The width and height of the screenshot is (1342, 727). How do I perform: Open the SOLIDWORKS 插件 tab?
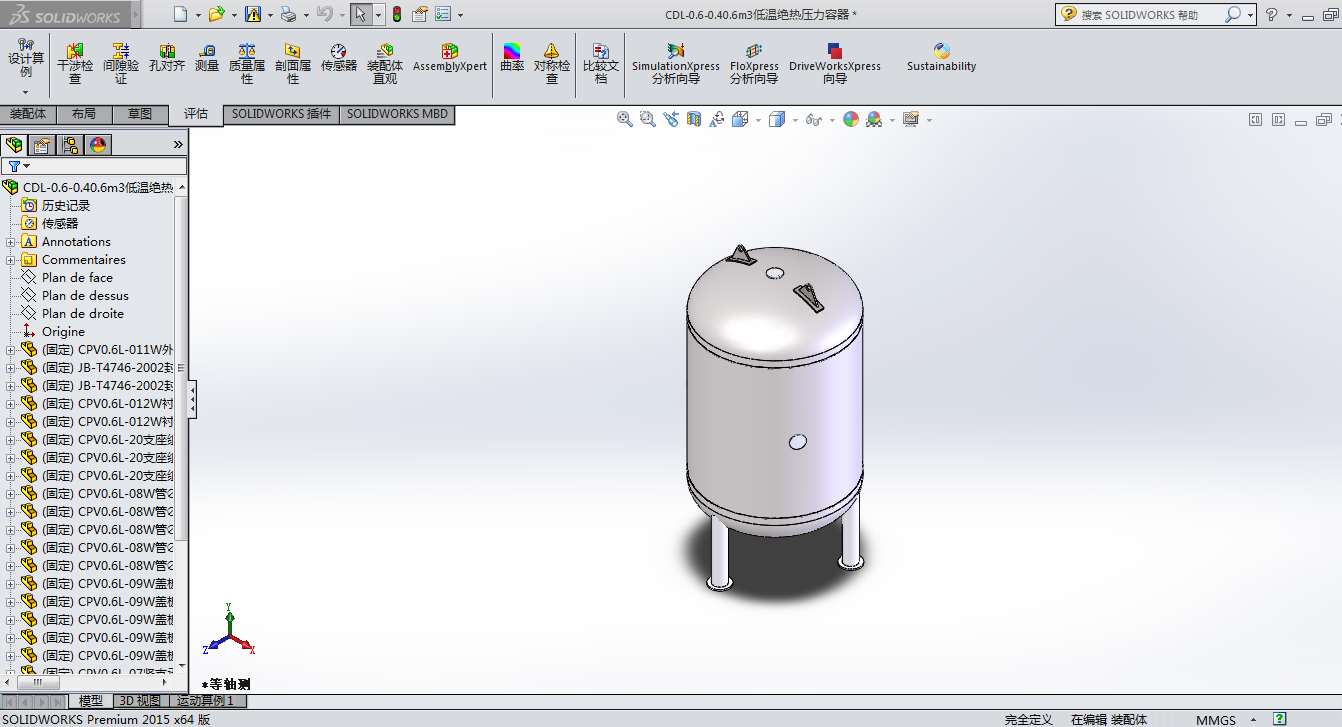click(281, 114)
